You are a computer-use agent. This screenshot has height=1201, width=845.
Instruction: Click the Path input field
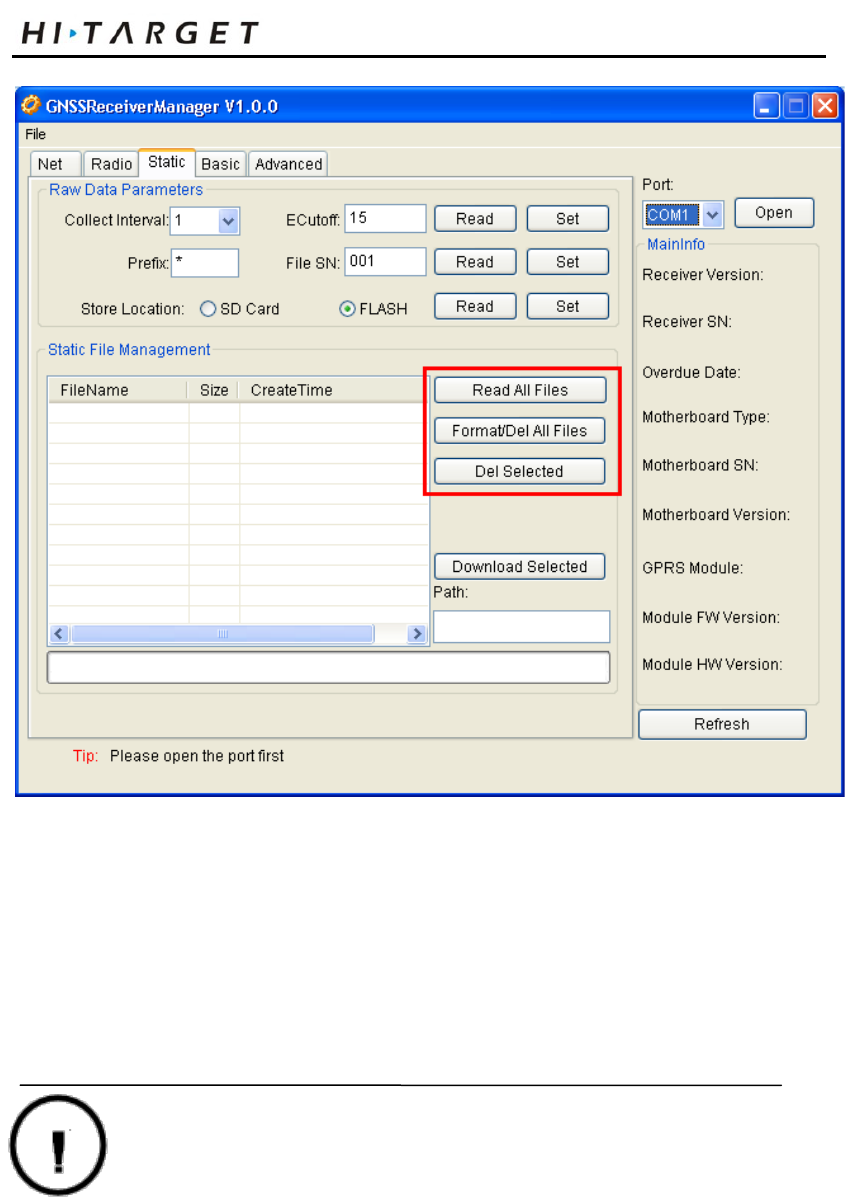521,626
